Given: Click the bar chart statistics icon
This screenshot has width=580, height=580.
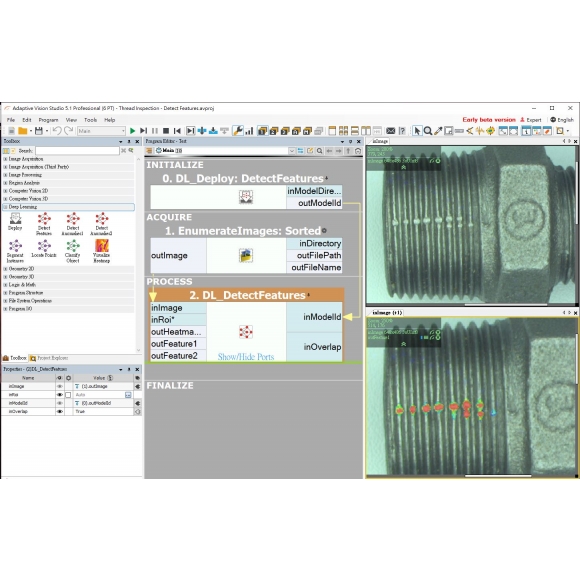Looking at the screenshot, I should (249, 131).
